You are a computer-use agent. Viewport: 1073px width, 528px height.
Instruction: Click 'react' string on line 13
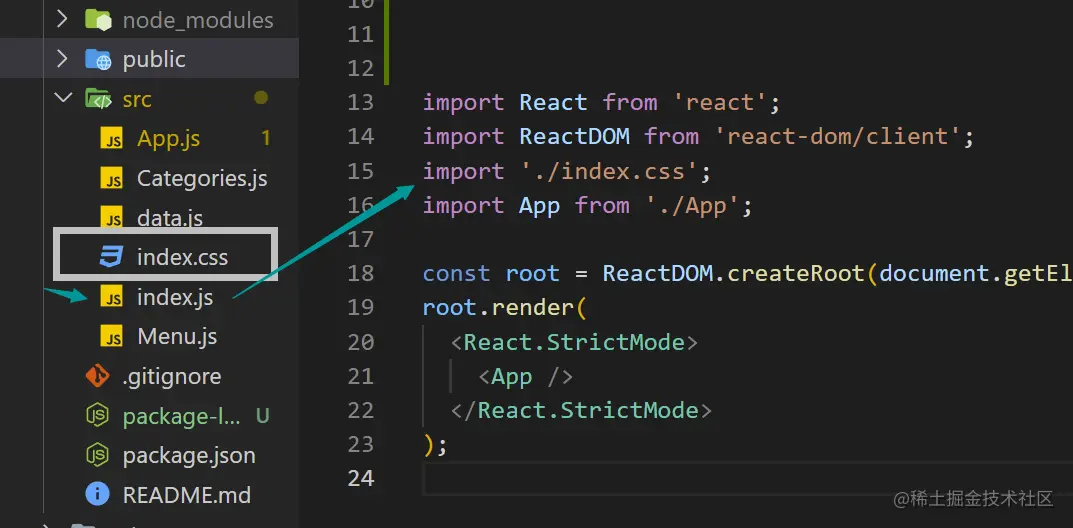tap(719, 103)
